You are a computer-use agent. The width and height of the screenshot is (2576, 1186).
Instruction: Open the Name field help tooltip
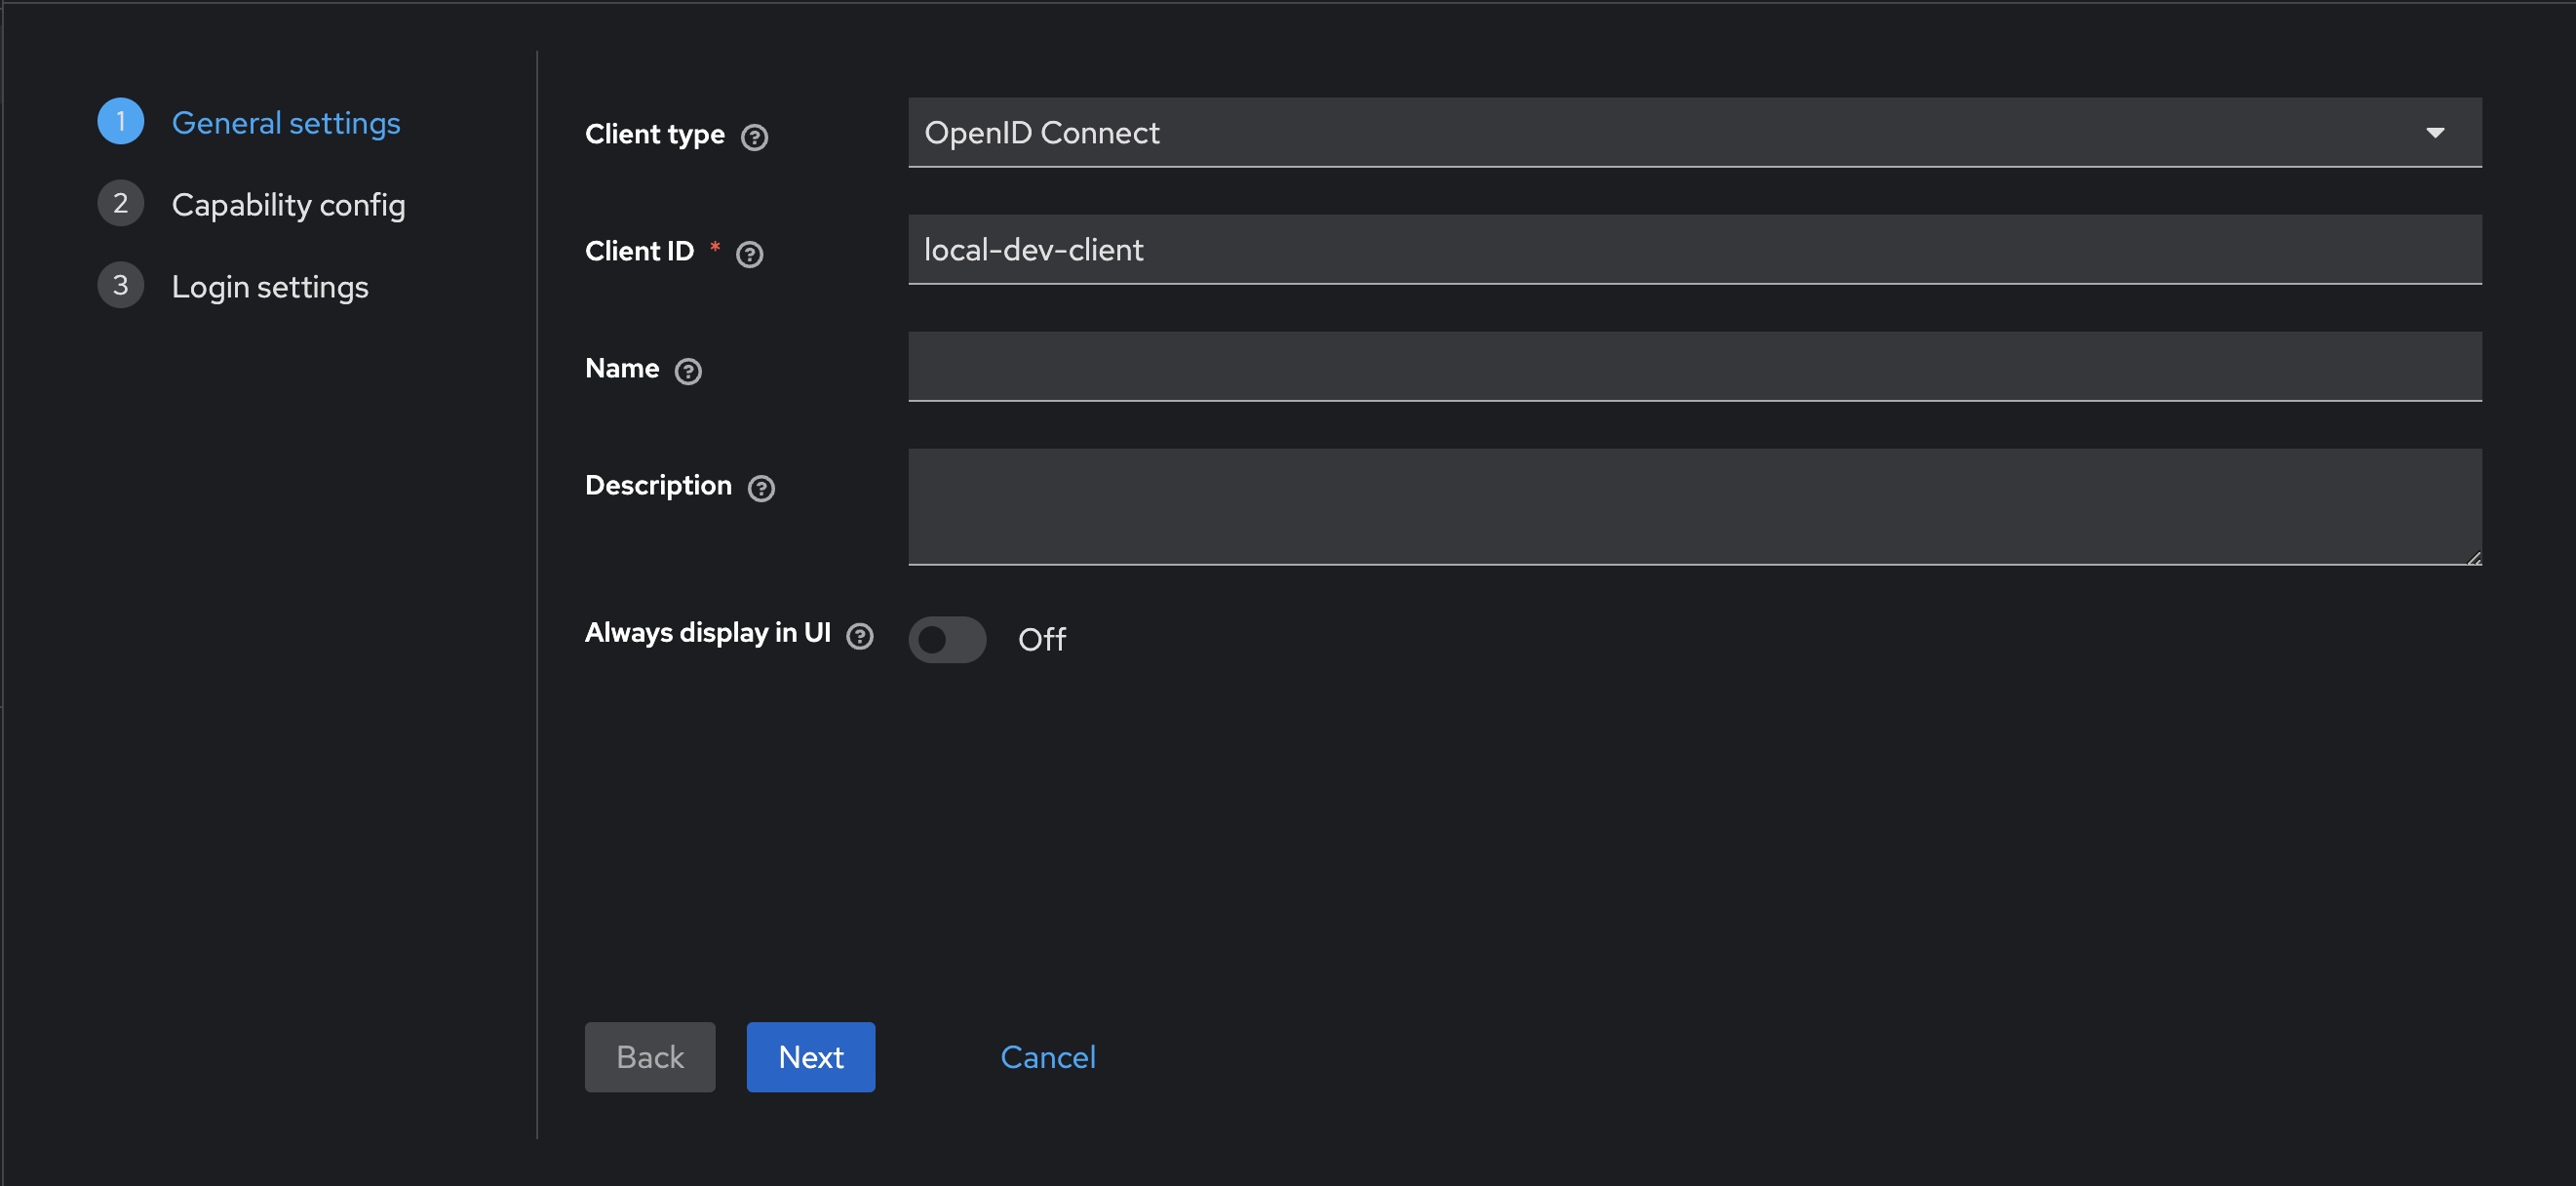[688, 371]
